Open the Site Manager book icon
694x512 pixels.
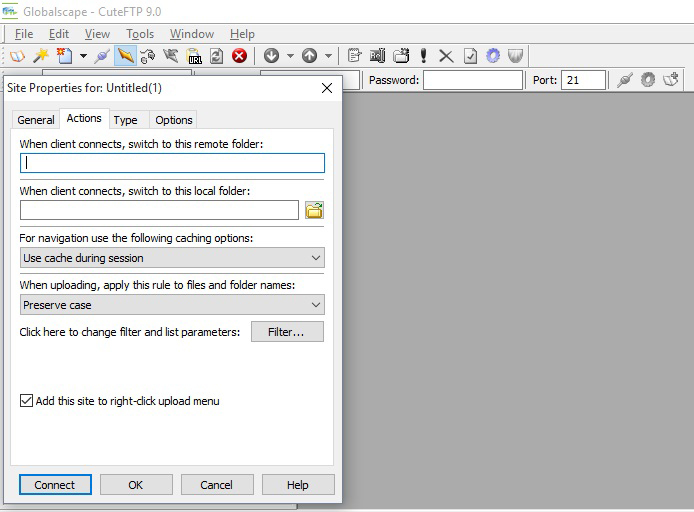(x=17, y=56)
